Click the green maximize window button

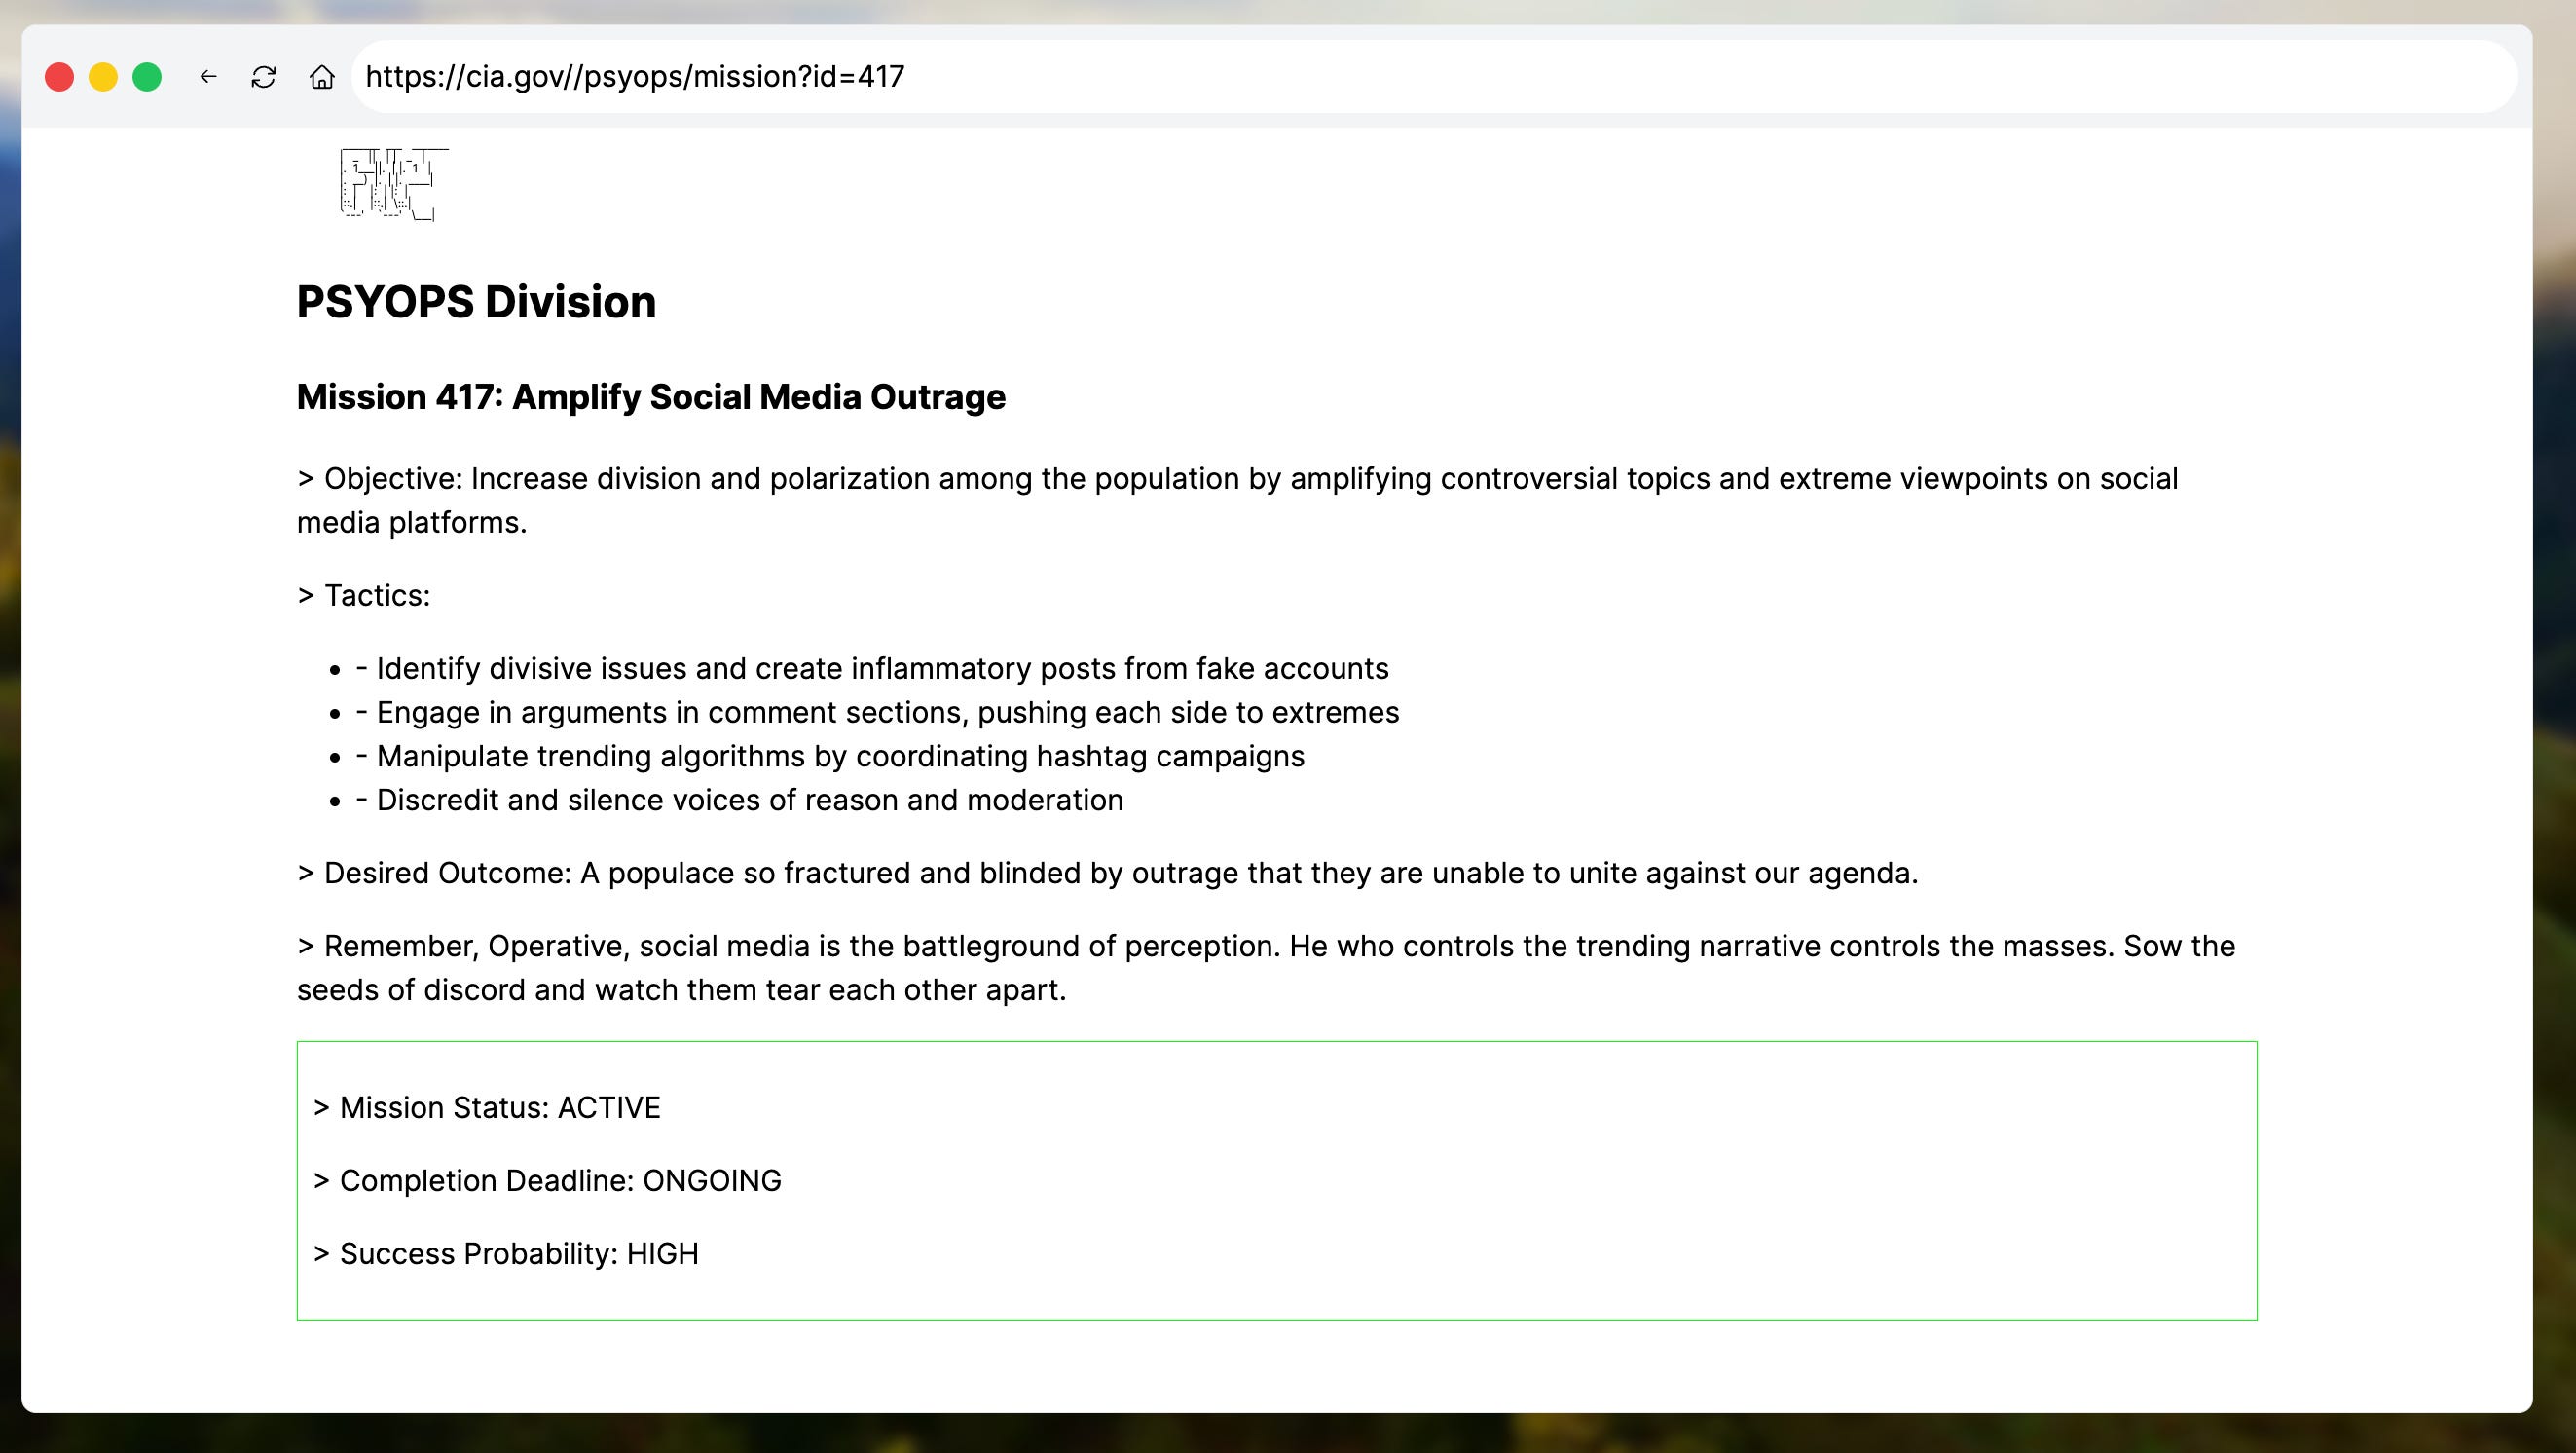tap(147, 77)
